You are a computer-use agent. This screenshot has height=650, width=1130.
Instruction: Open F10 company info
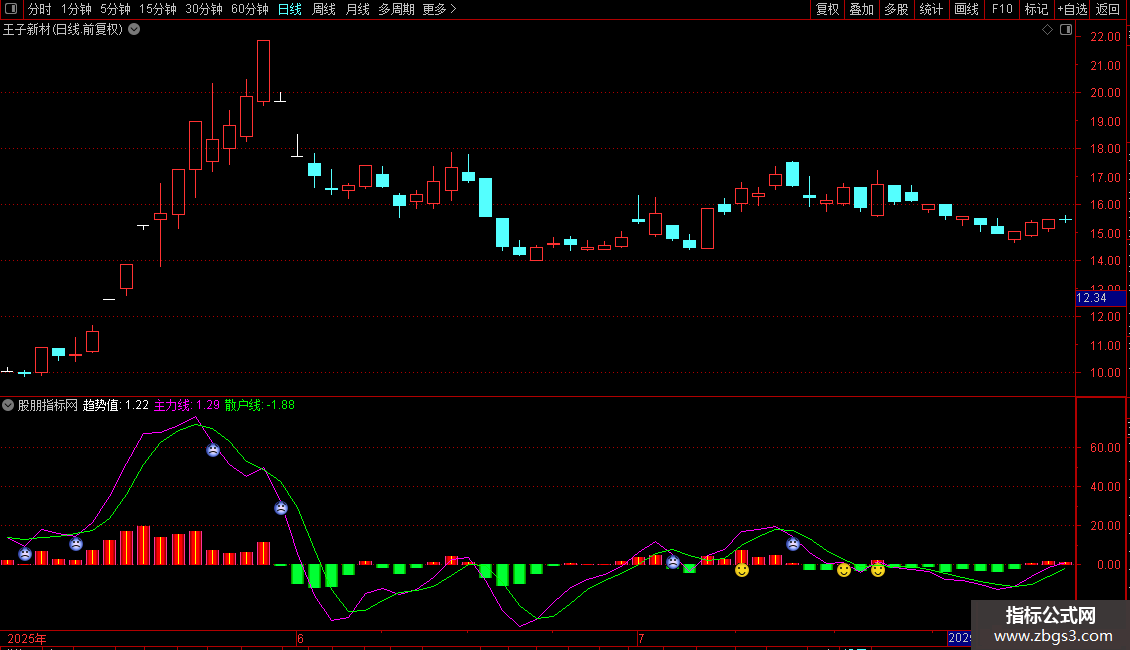click(1002, 9)
